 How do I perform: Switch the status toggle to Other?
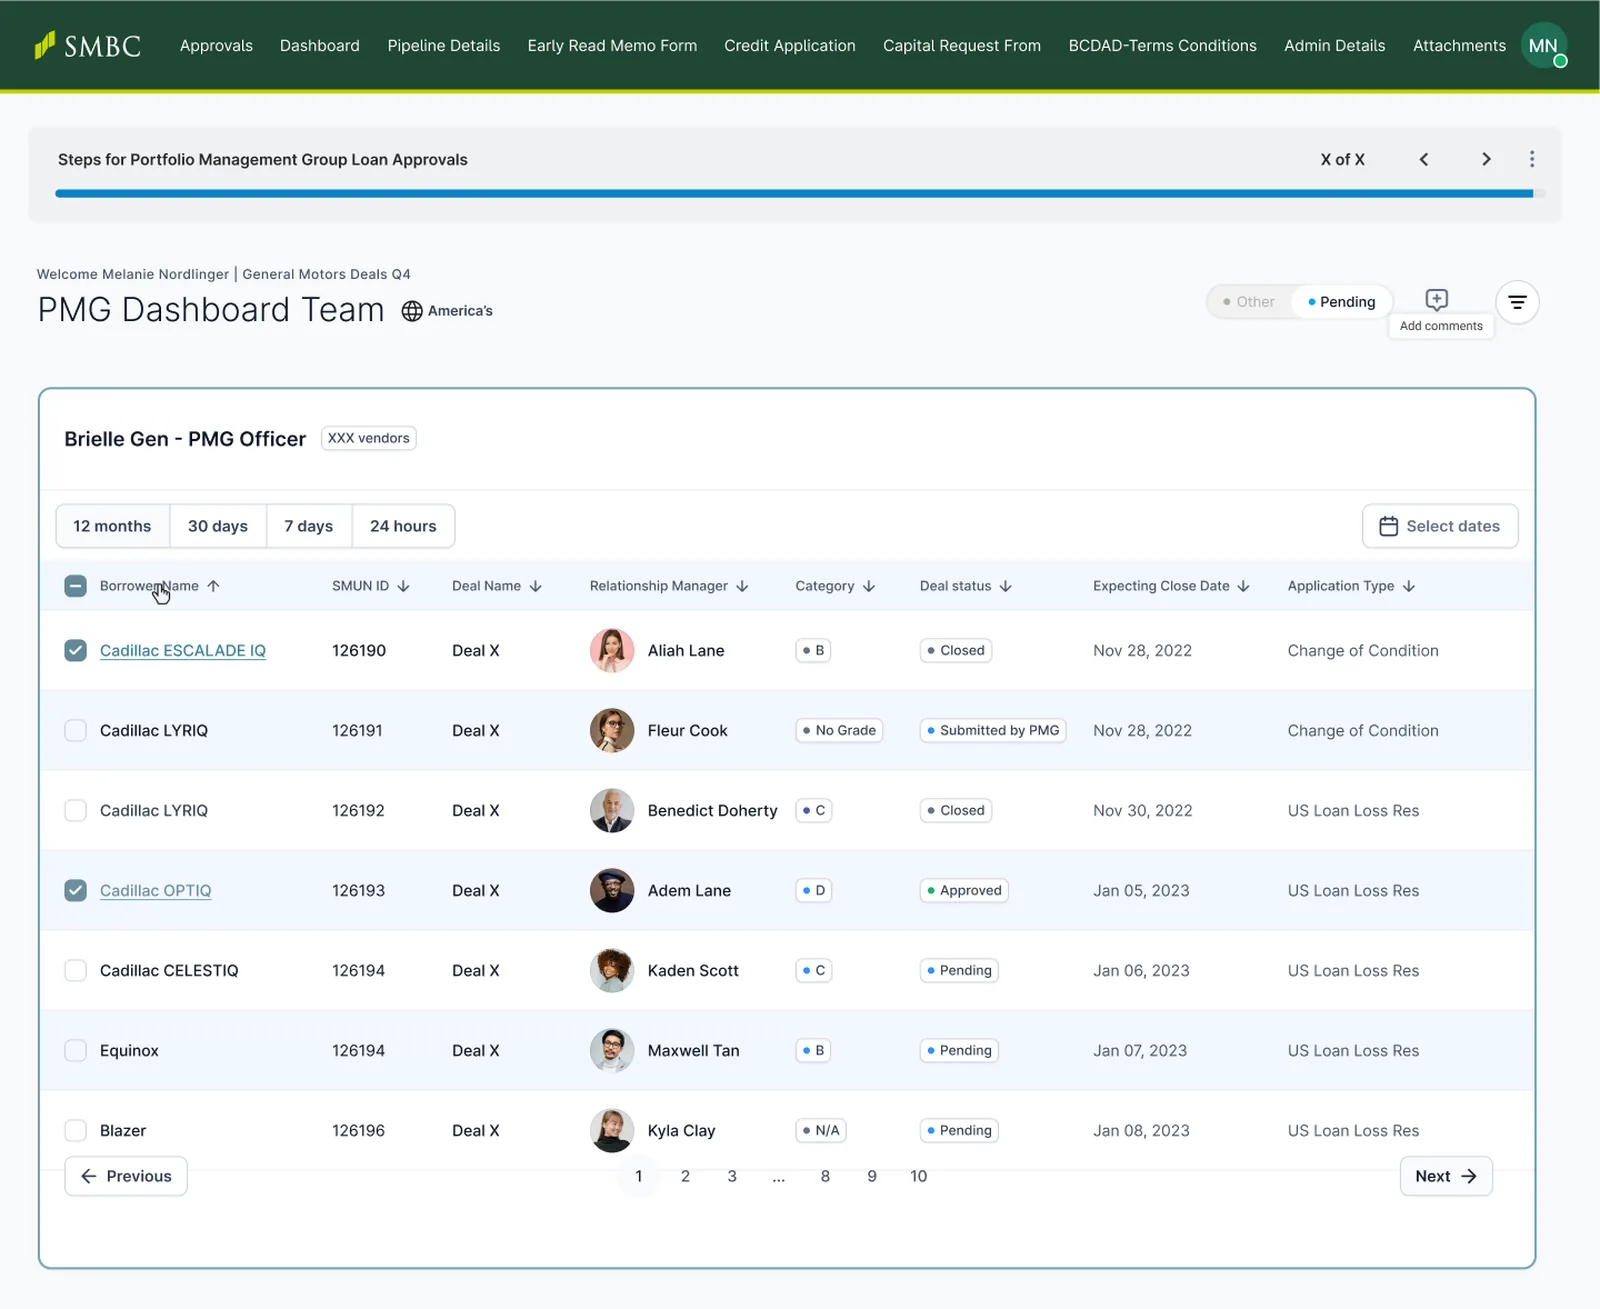(1249, 302)
